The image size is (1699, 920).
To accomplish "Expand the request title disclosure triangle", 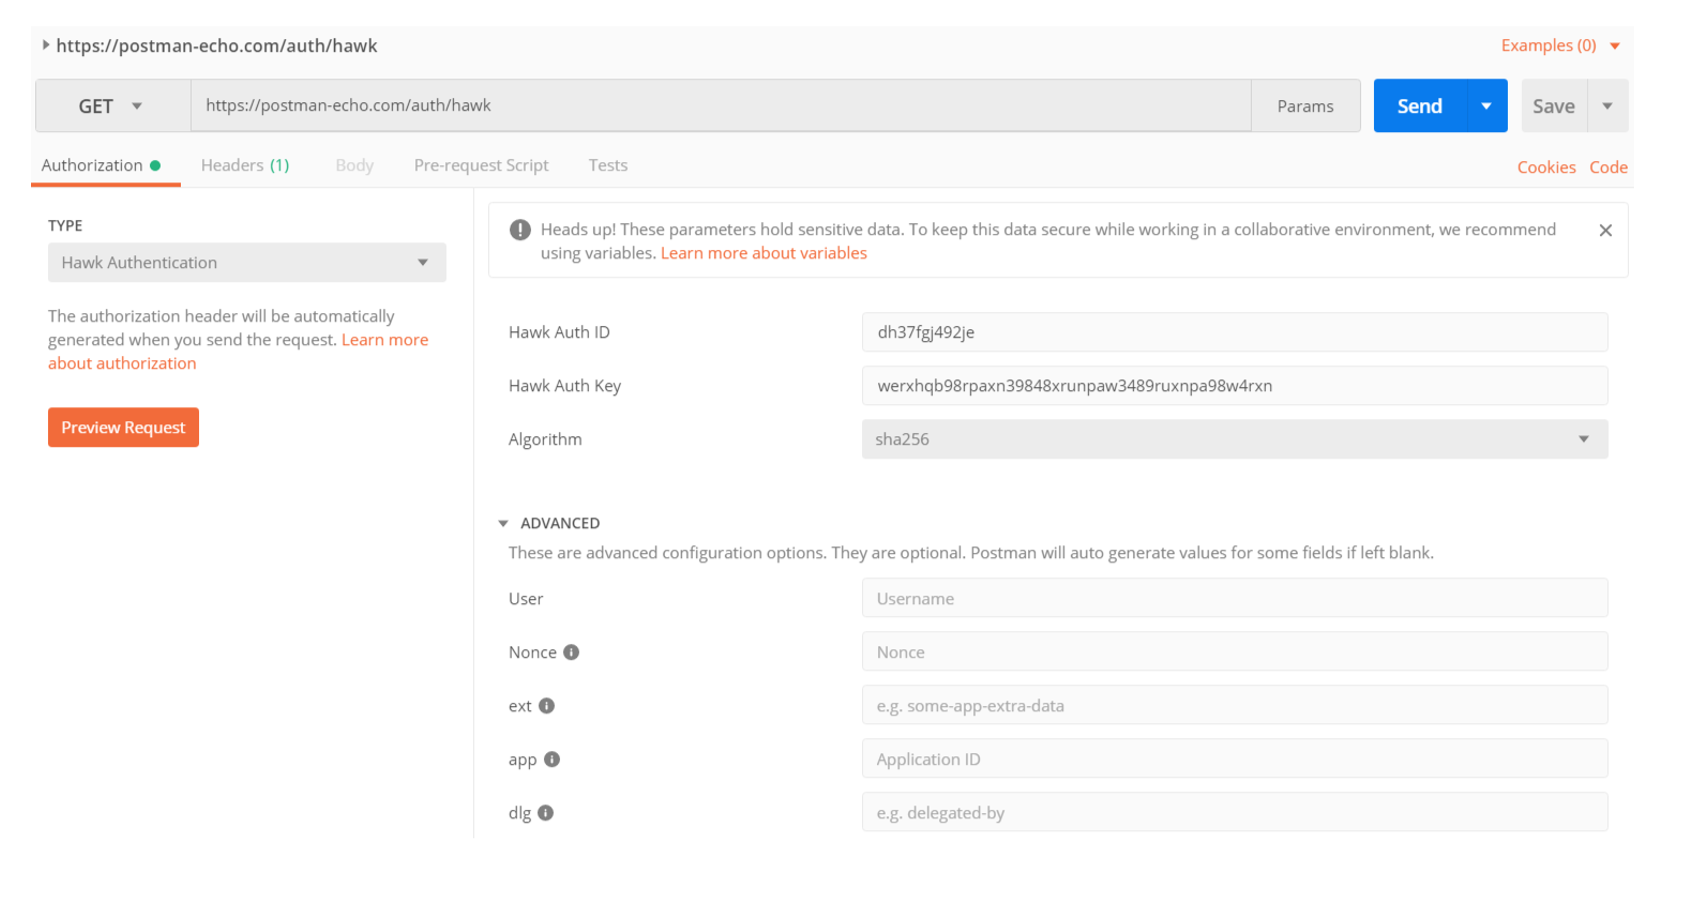I will click(x=46, y=45).
